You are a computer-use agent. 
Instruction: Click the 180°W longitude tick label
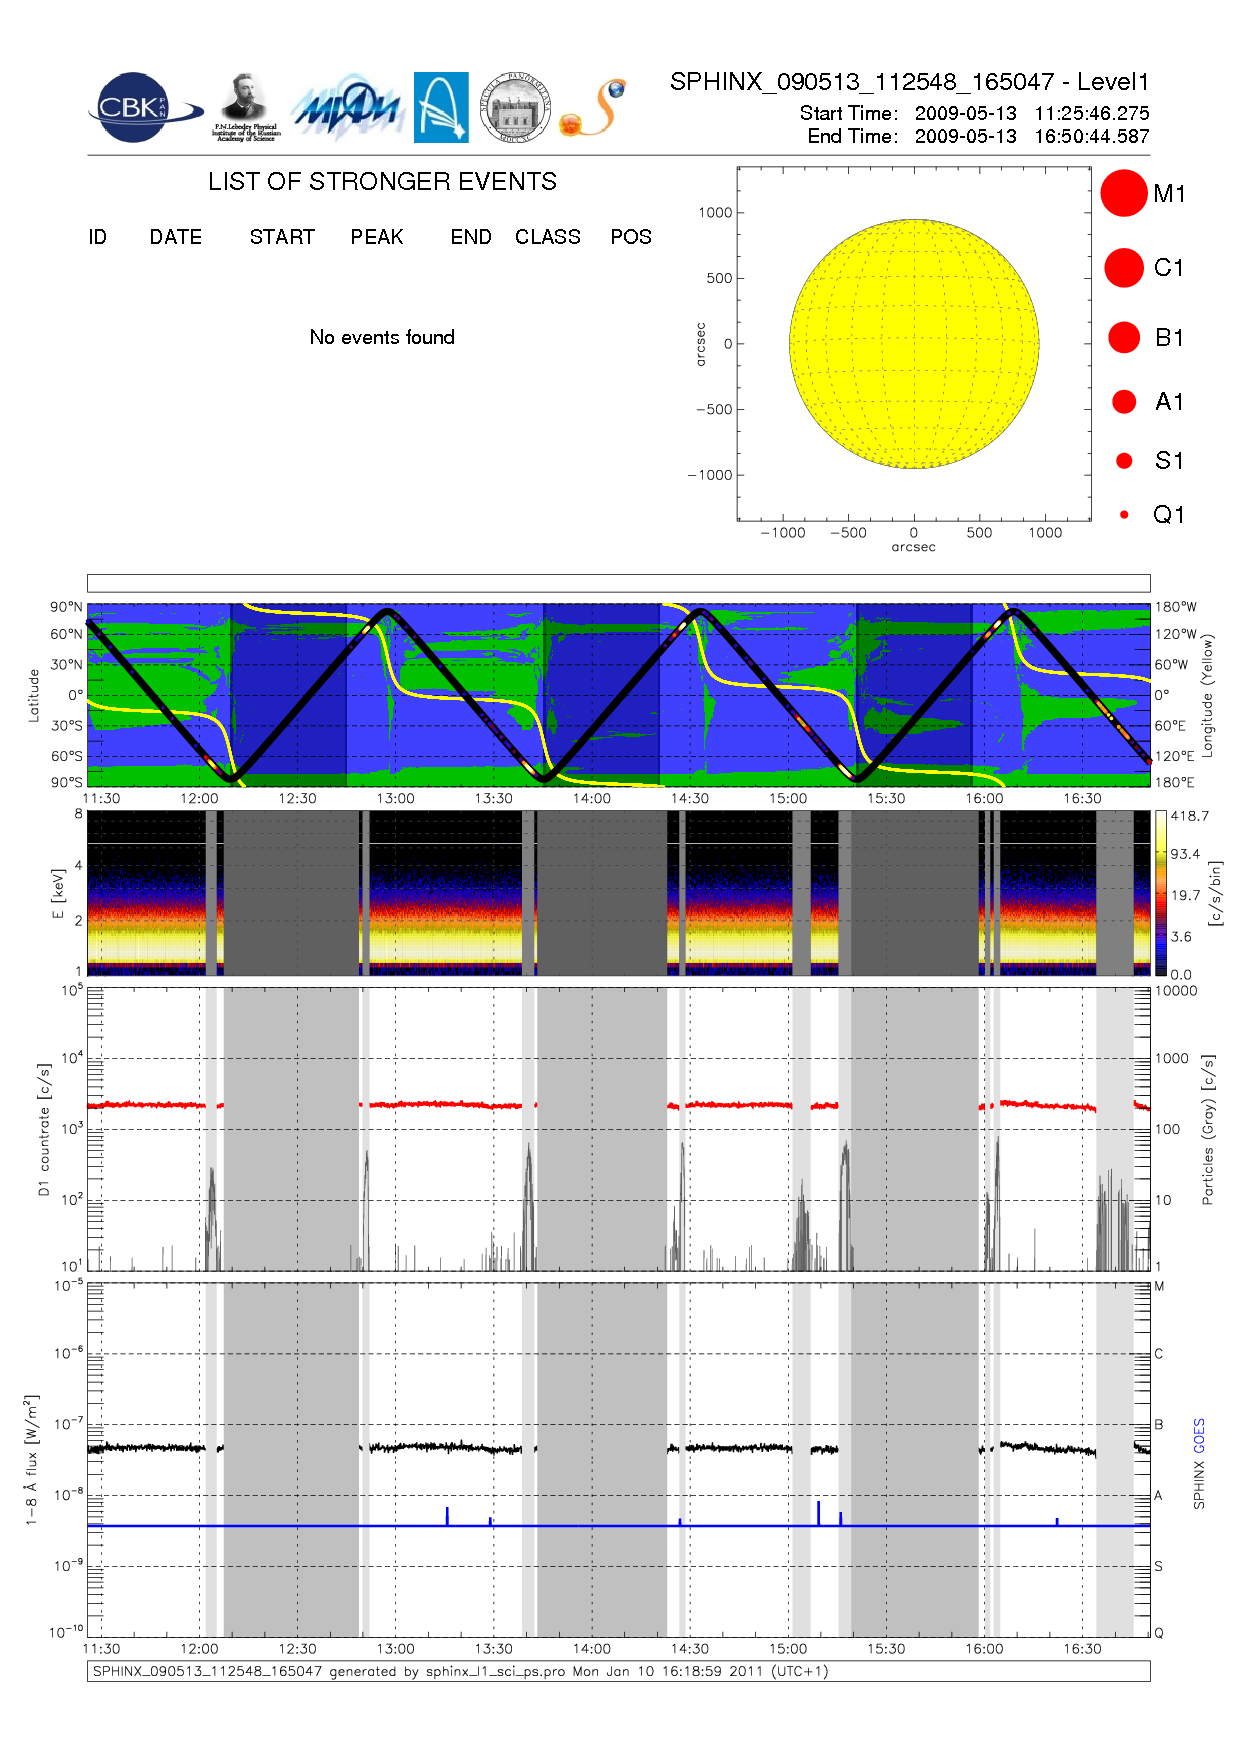pos(1176,607)
